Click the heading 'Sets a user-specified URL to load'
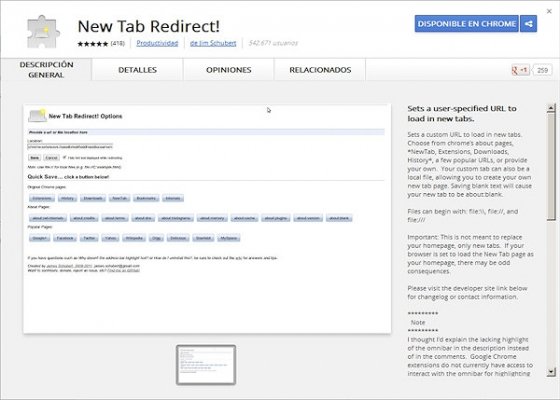The image size is (560, 400). coord(462,114)
